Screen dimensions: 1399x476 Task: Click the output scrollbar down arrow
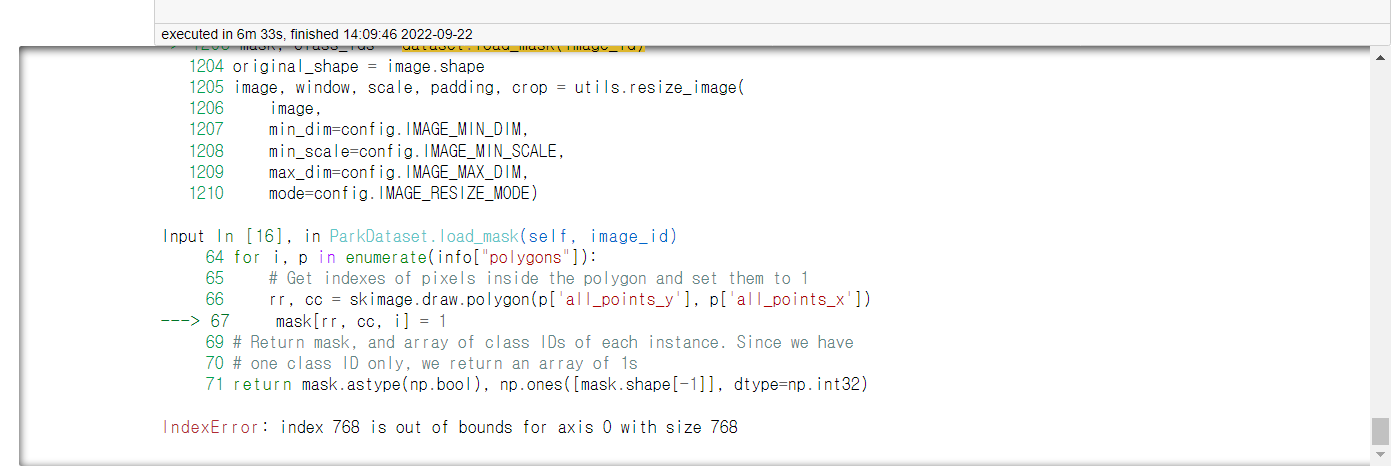click(1380, 455)
